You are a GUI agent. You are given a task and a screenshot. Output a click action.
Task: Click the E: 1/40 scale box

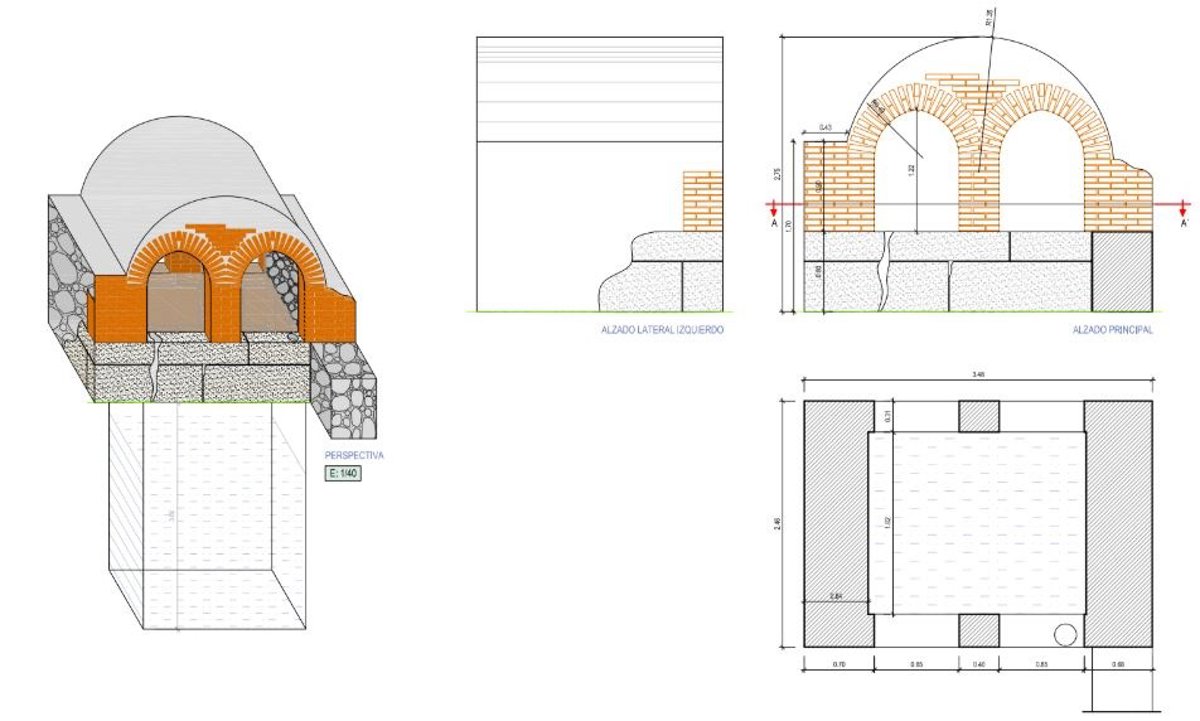[342, 473]
